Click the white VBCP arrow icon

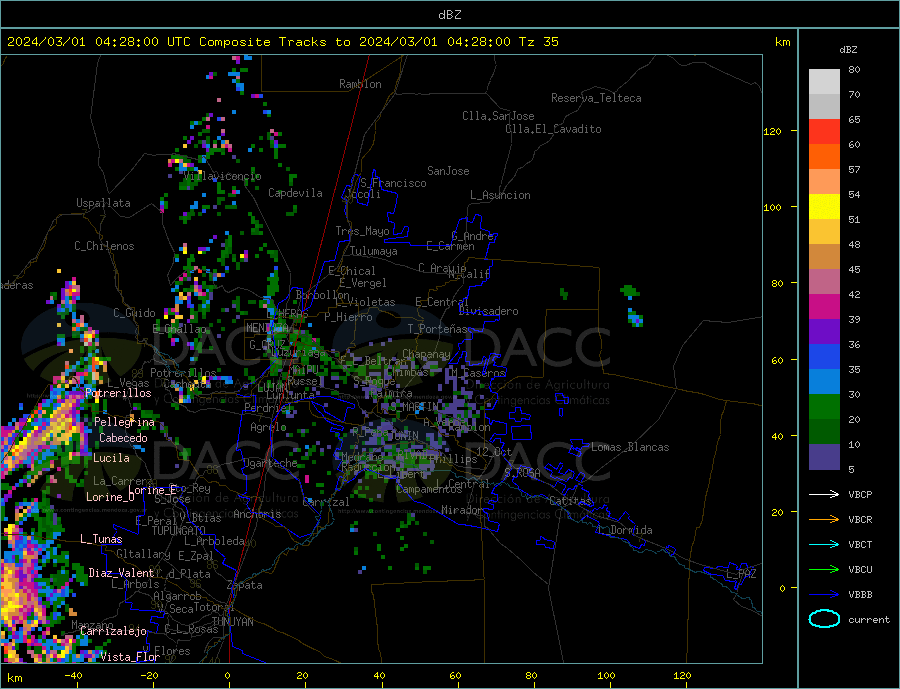coord(824,494)
